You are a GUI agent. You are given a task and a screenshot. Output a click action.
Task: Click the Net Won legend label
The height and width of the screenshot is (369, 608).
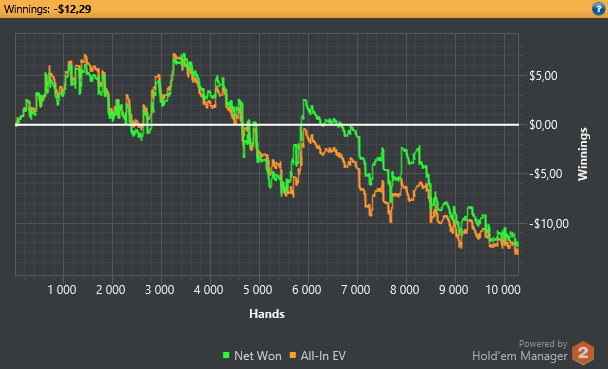tap(257, 356)
